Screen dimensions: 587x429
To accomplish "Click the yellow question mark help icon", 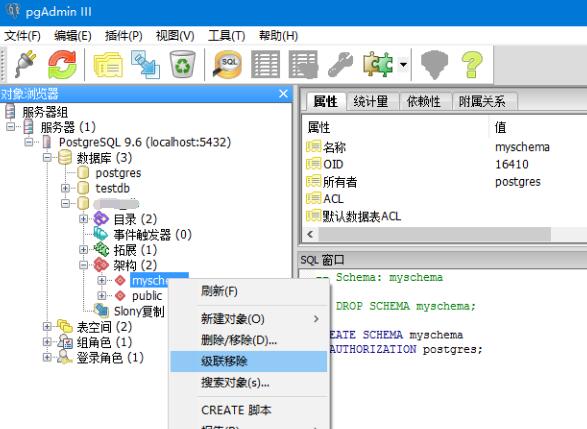I will coord(472,64).
